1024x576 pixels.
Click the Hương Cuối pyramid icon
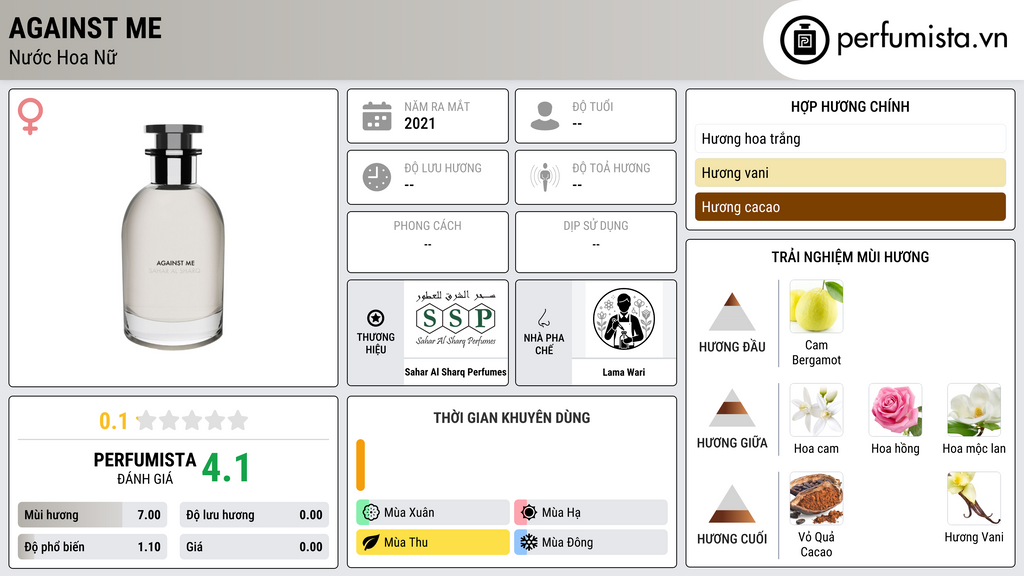point(732,504)
